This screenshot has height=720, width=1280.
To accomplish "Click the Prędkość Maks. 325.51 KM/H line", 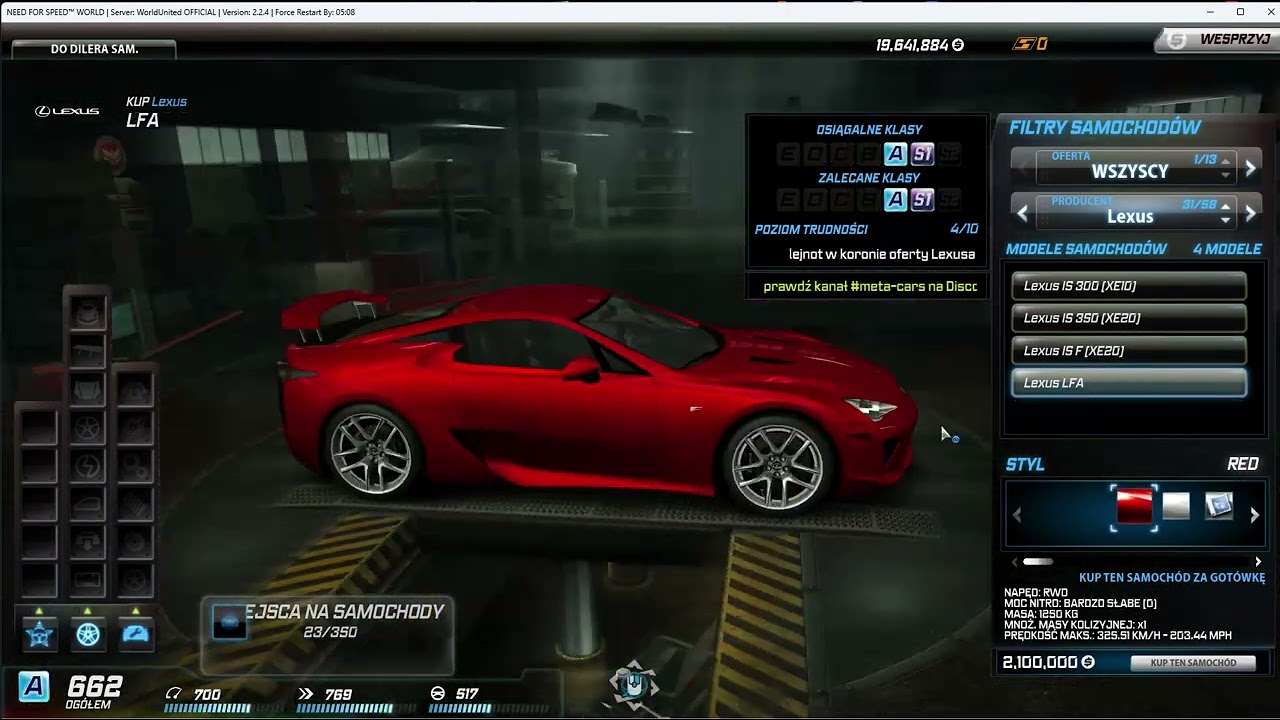I will [1118, 635].
